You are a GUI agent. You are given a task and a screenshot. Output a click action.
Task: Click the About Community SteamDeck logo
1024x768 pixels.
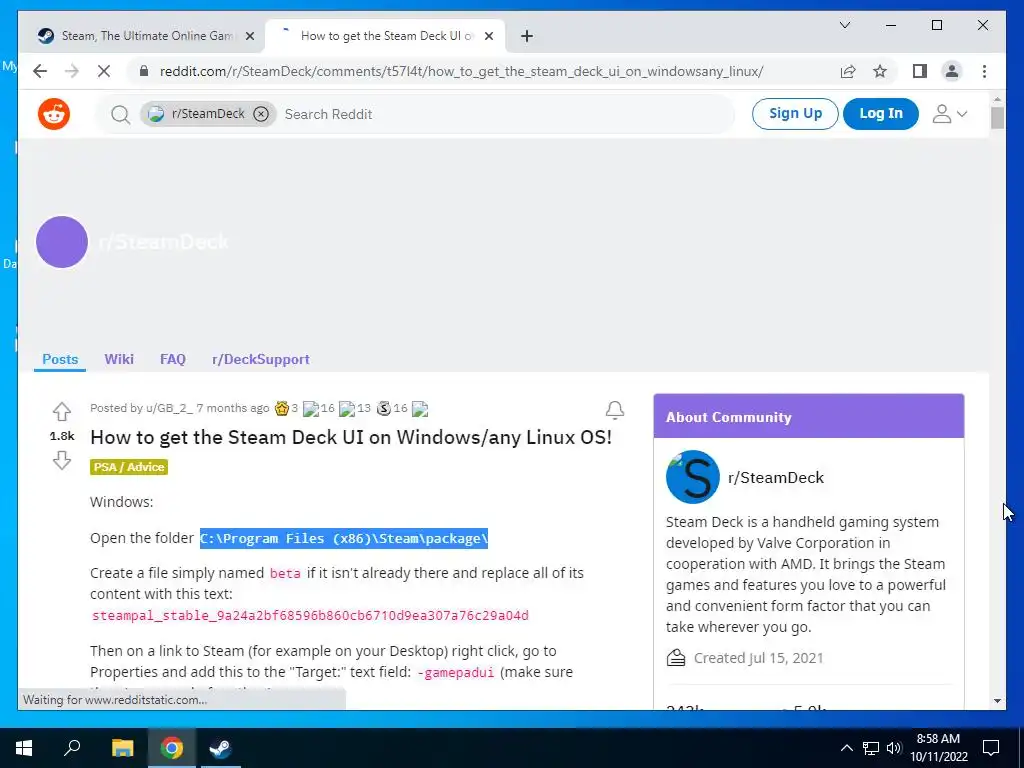pyautogui.click(x=692, y=477)
